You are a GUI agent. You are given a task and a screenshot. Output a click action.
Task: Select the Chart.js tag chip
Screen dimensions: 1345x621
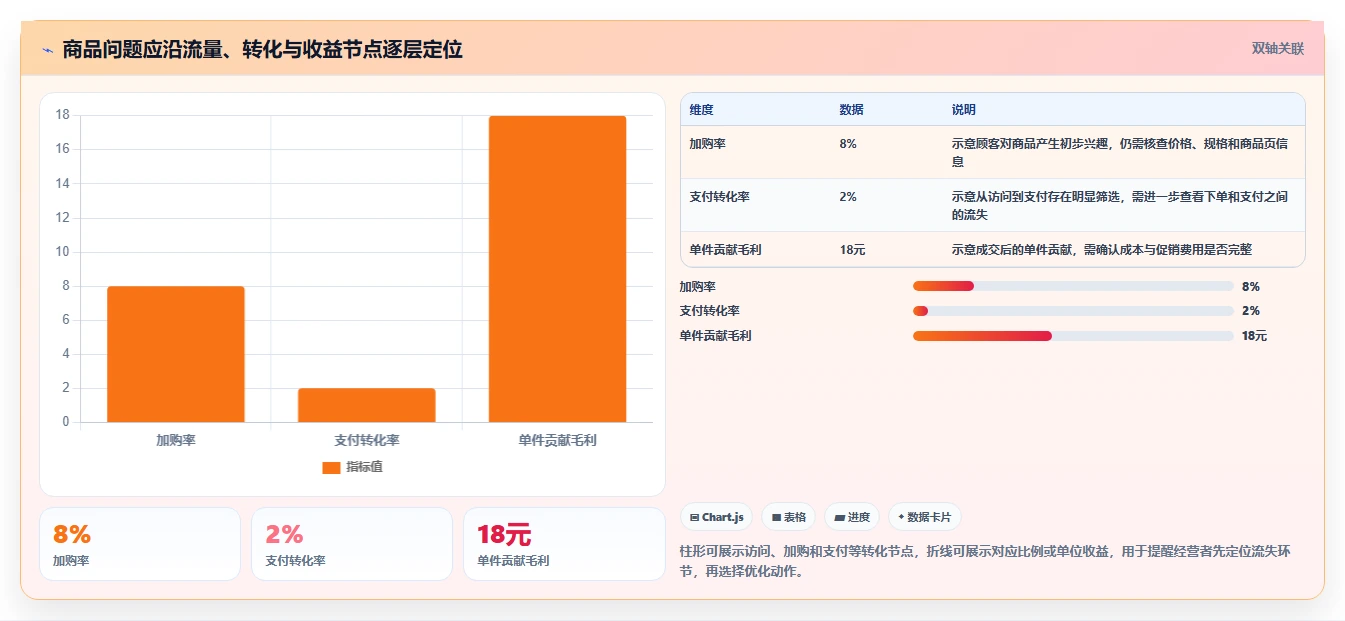(x=717, y=517)
